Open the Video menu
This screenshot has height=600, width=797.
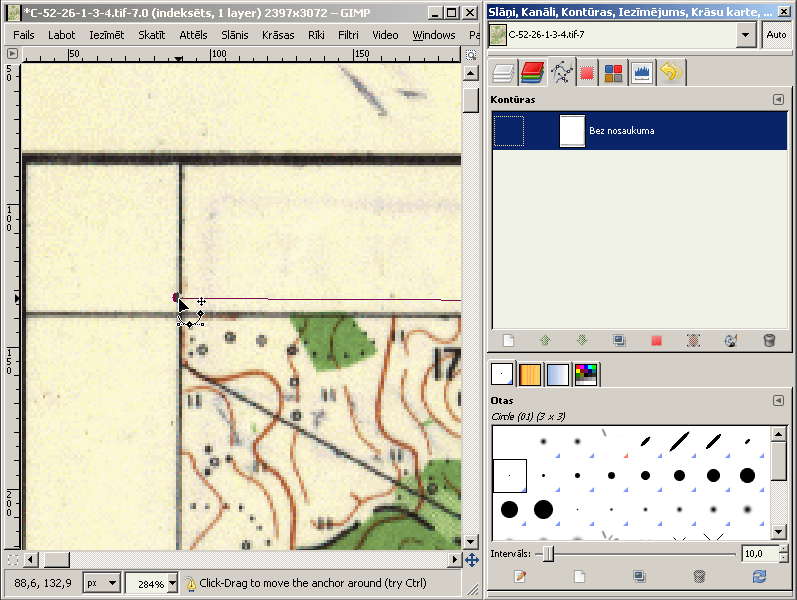click(x=385, y=35)
